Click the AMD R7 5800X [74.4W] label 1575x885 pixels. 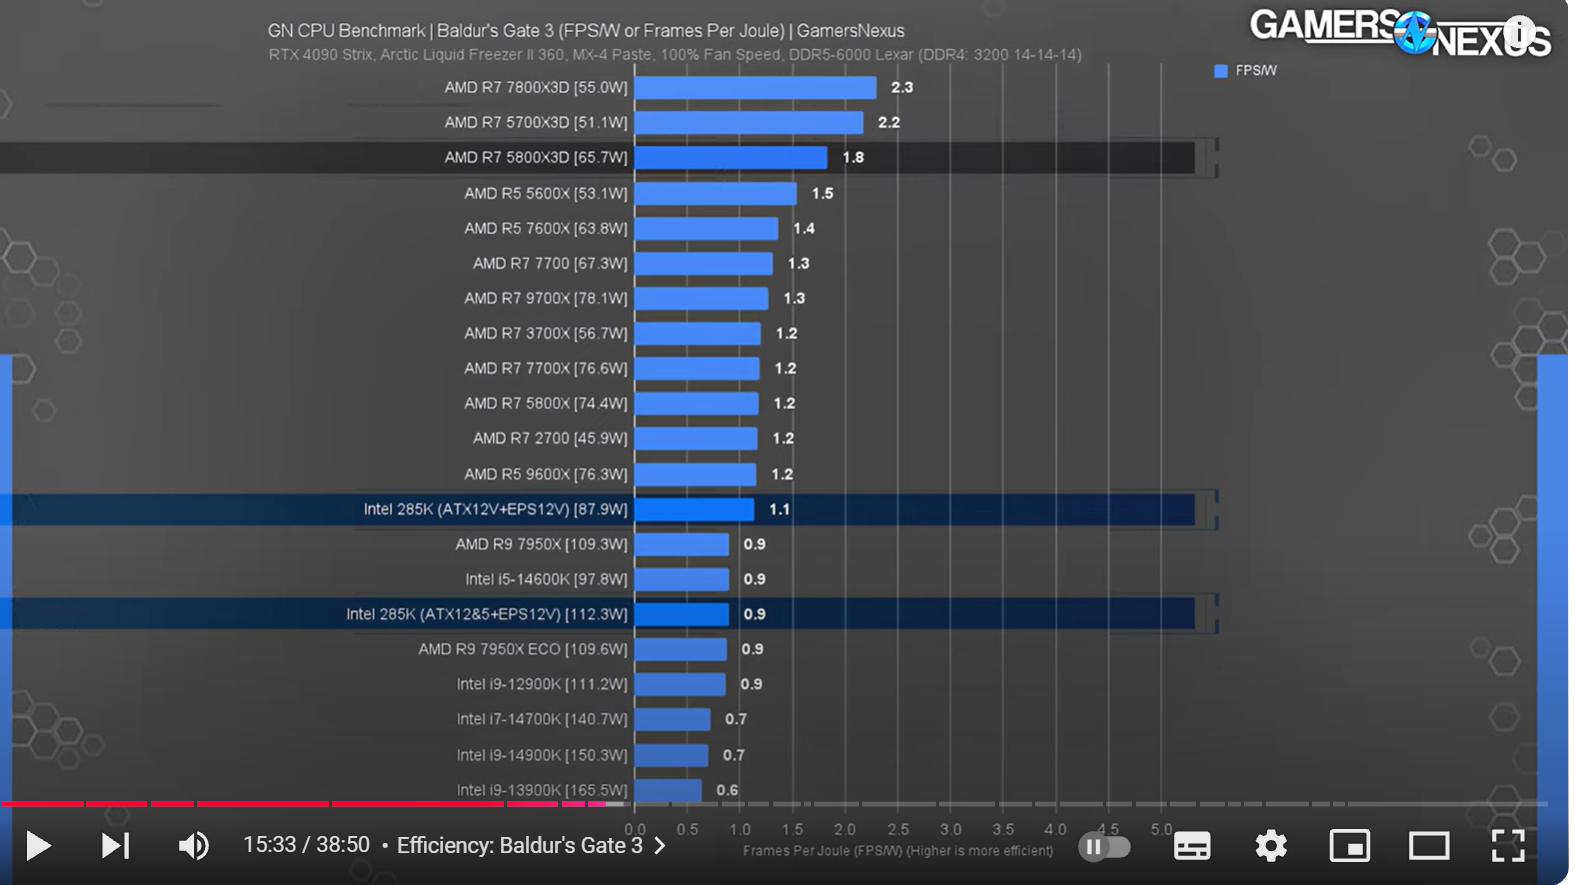tap(546, 403)
